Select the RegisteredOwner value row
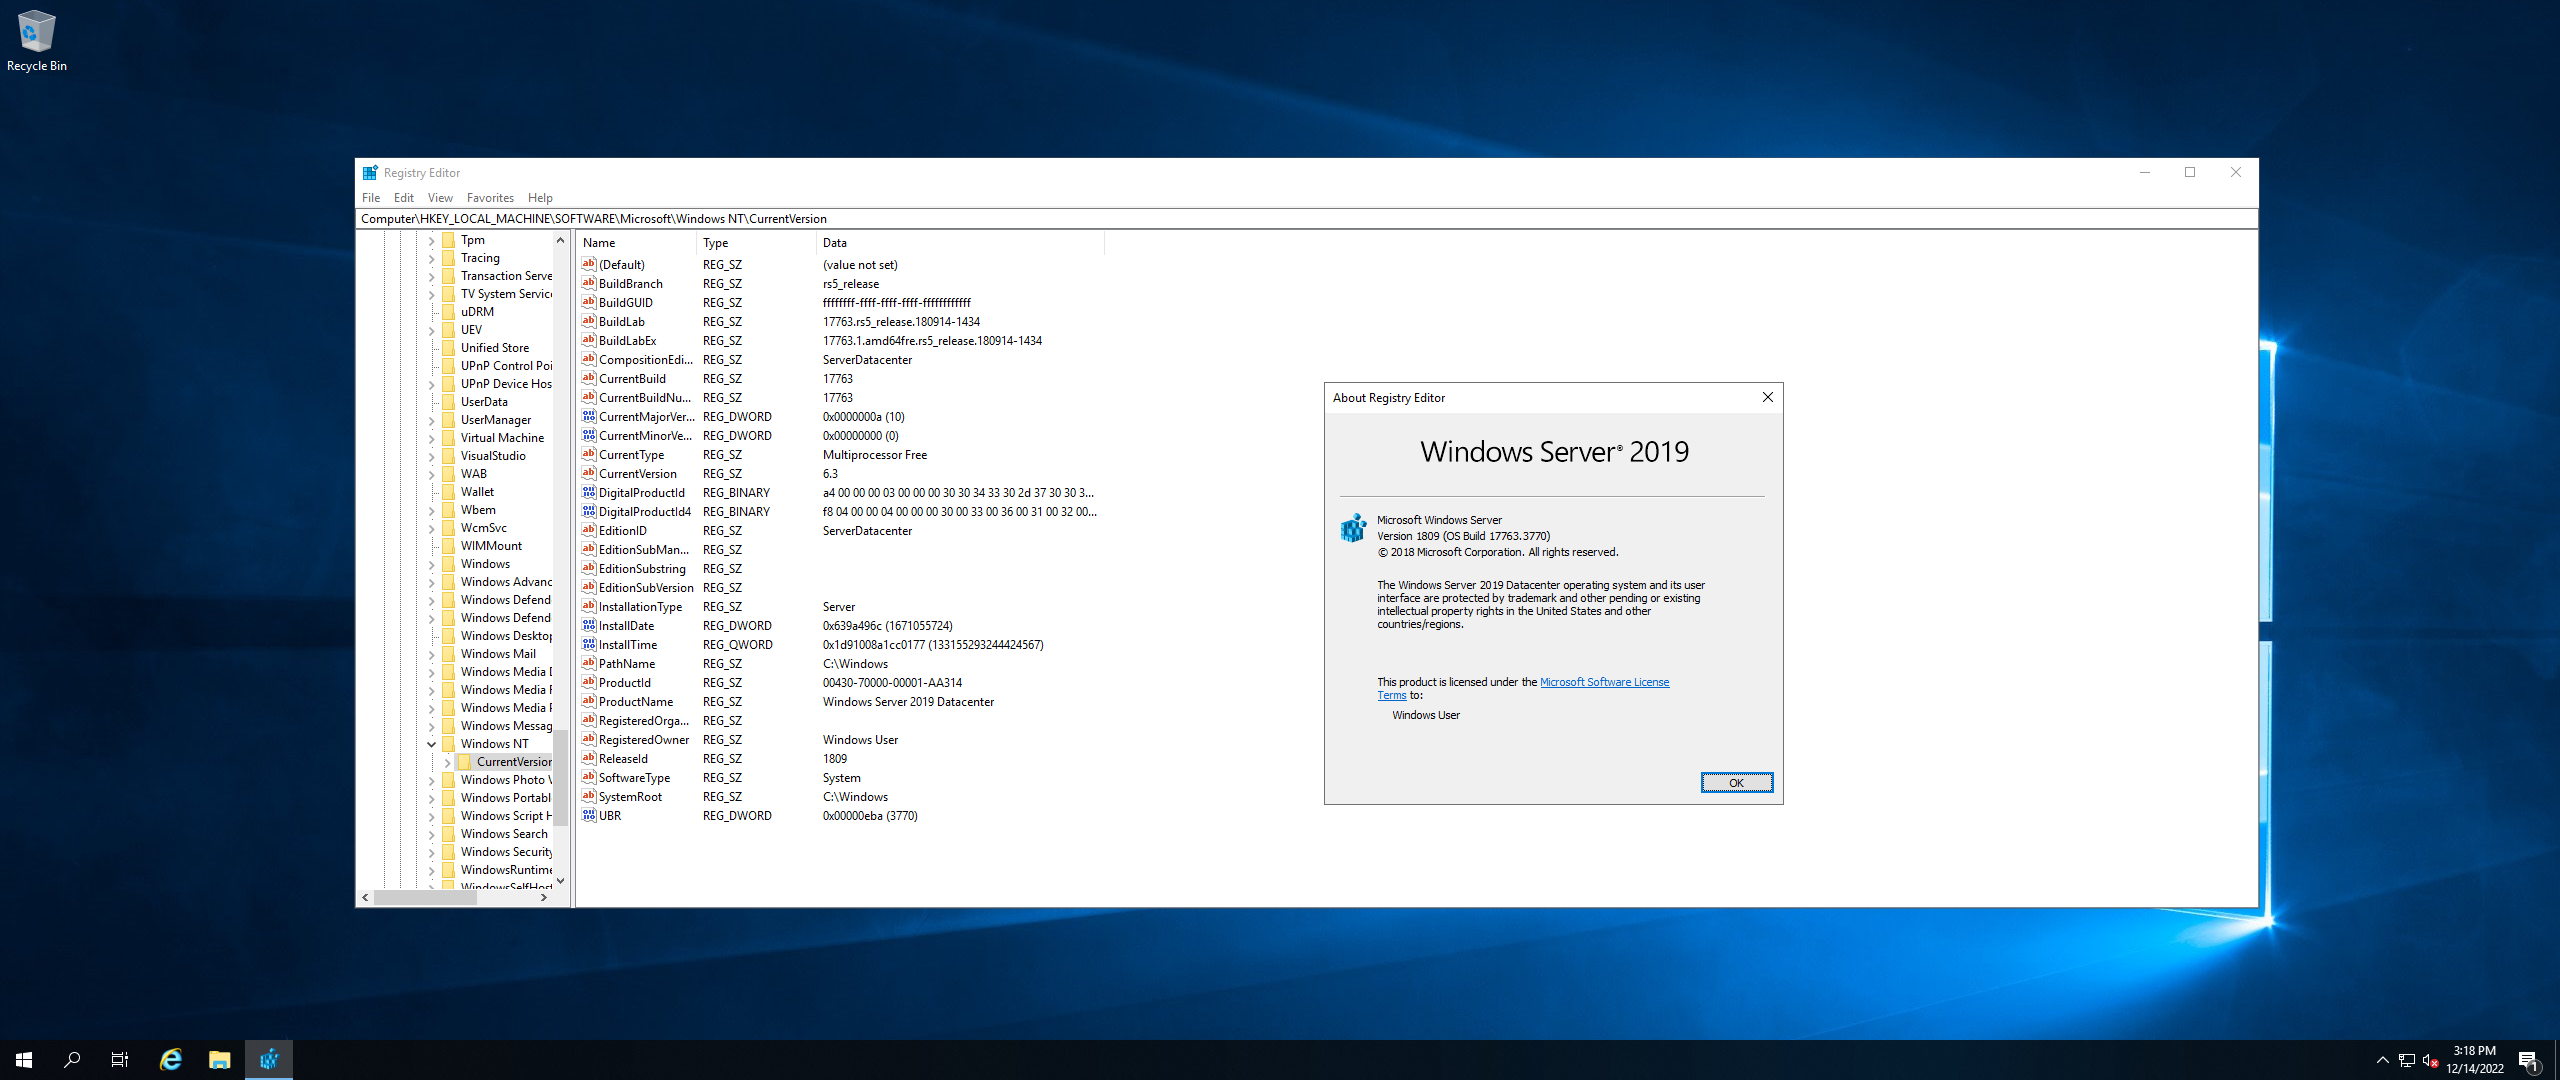This screenshot has width=2560, height=1080. click(x=840, y=739)
